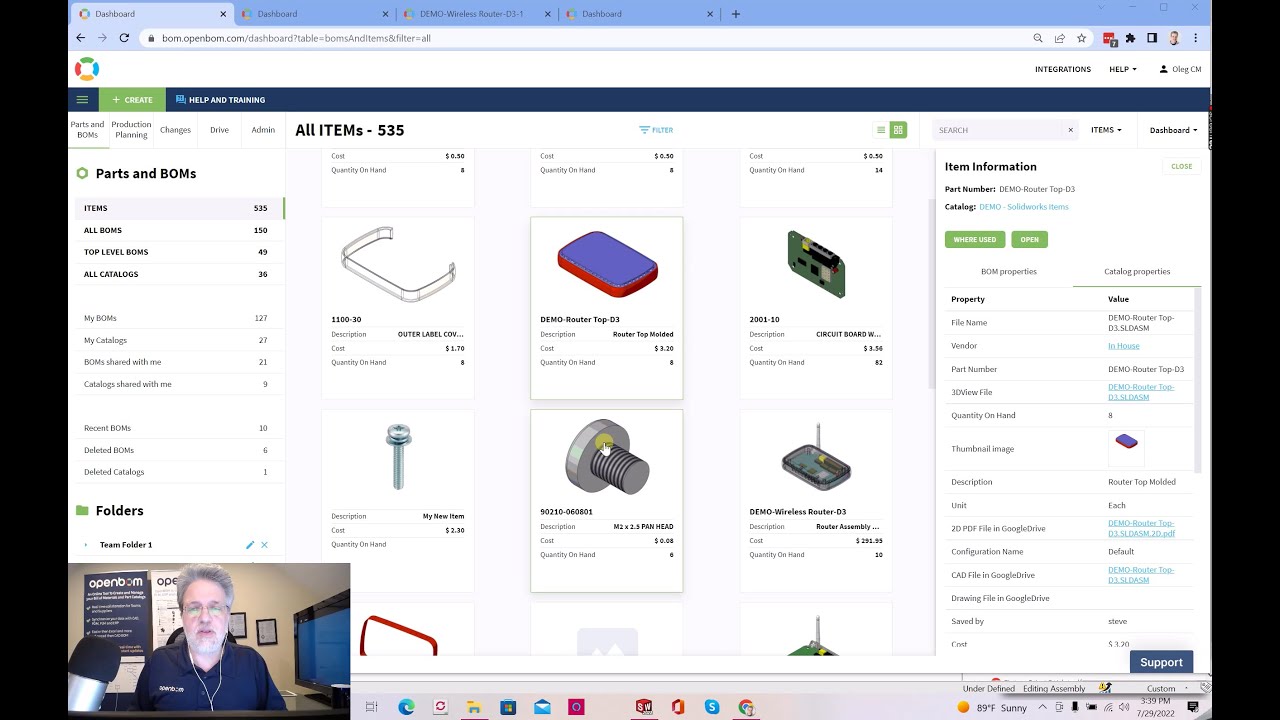Expand the ITEMS search scope dropdown
The height and width of the screenshot is (720, 1280).
coord(1105,130)
